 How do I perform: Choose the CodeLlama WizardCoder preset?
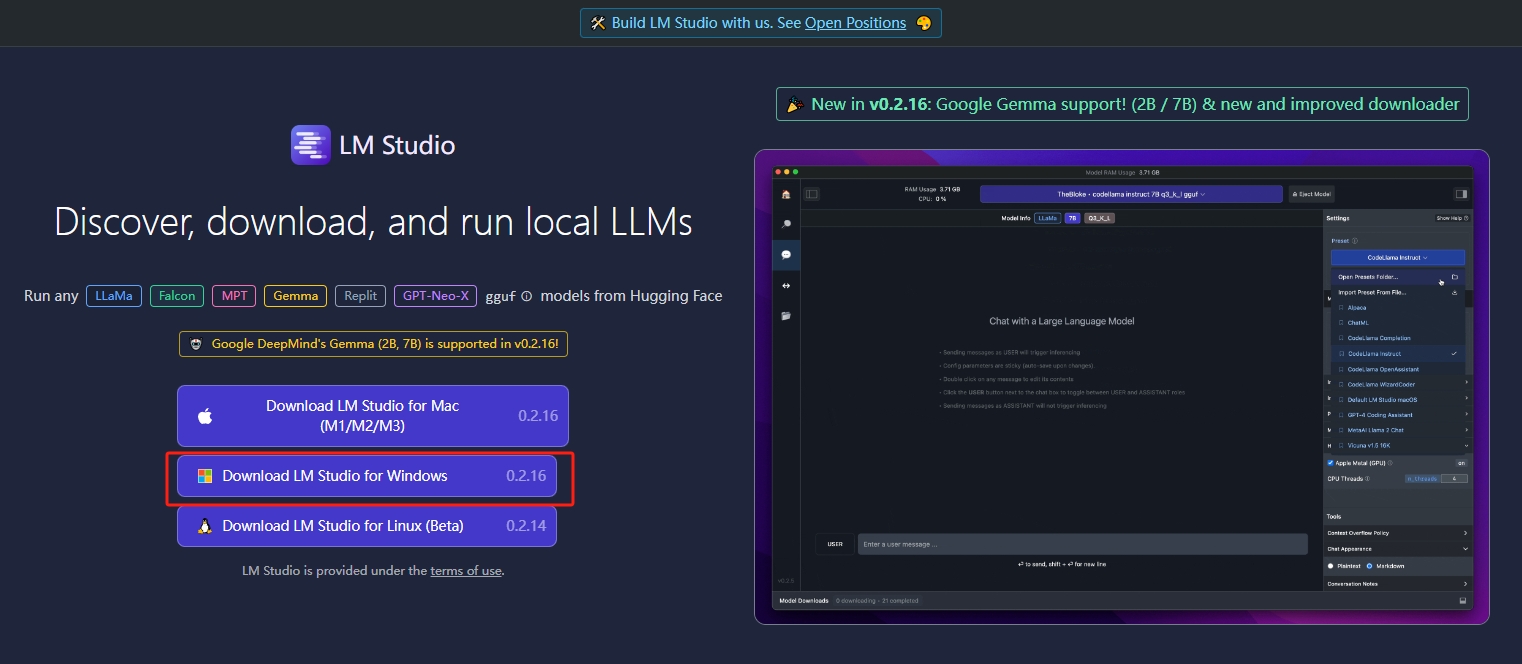pos(1398,384)
